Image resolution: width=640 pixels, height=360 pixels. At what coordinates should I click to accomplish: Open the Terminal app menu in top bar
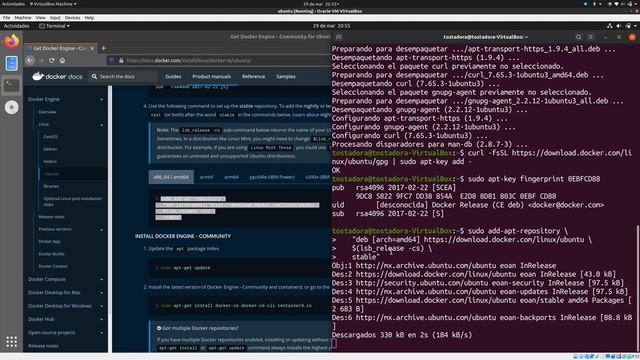coord(55,26)
